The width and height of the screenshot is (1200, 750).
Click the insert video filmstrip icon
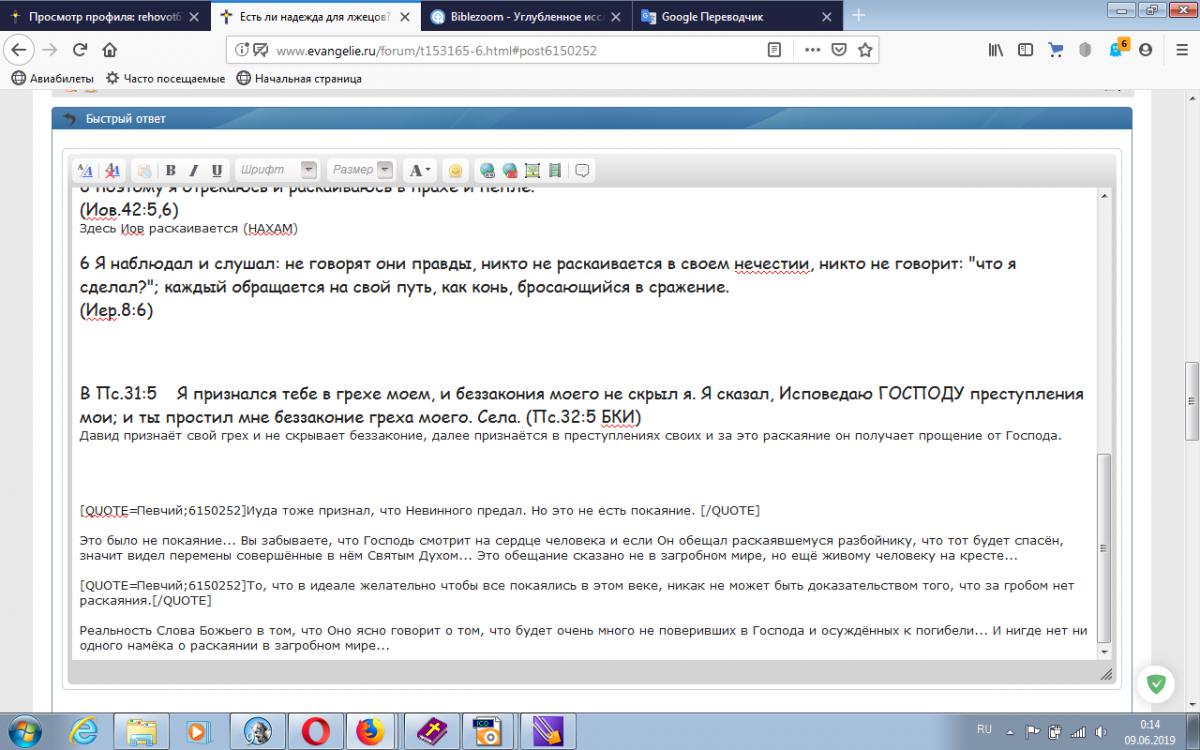555,170
